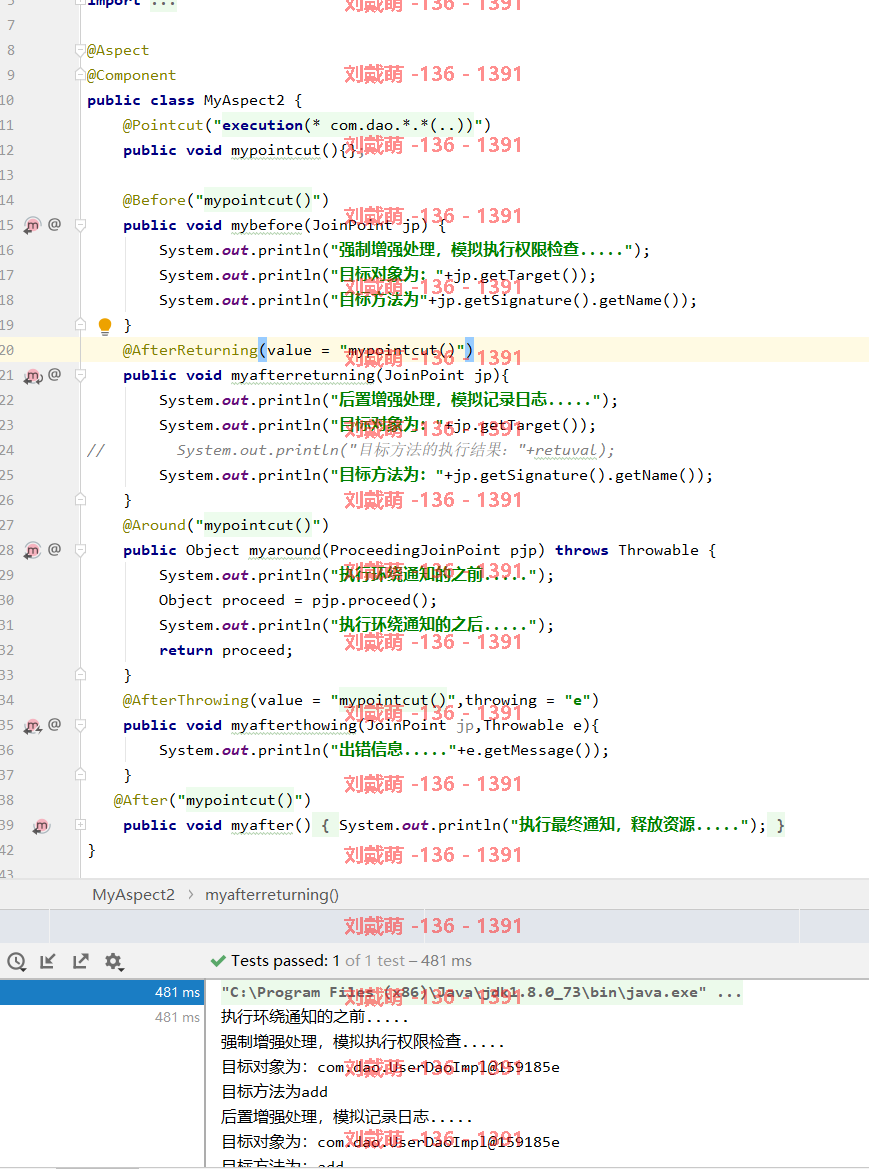The height and width of the screenshot is (1169, 869).
Task: Click 'pjp.proceed()' call on line 30
Action: (374, 600)
